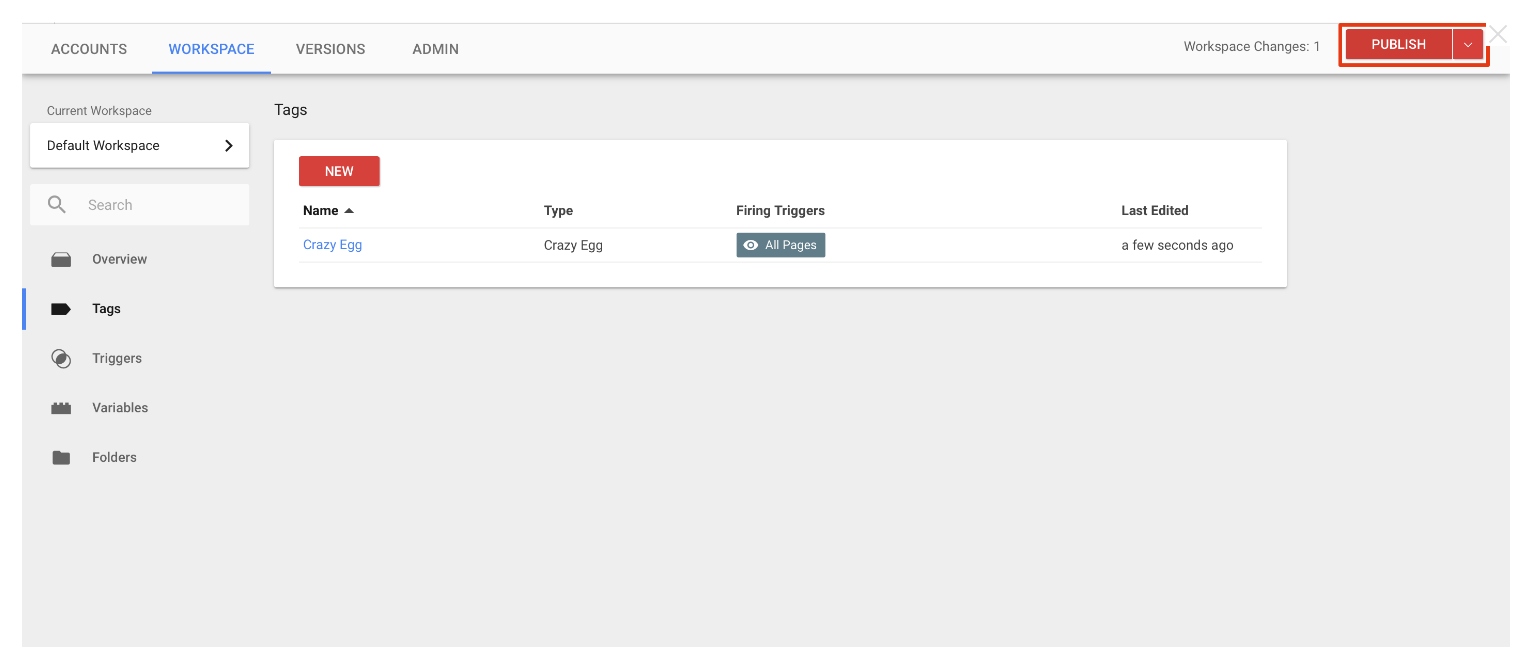Click the Firing Triggers column header
Viewport: 1517px width, 647px height.
[780, 211]
